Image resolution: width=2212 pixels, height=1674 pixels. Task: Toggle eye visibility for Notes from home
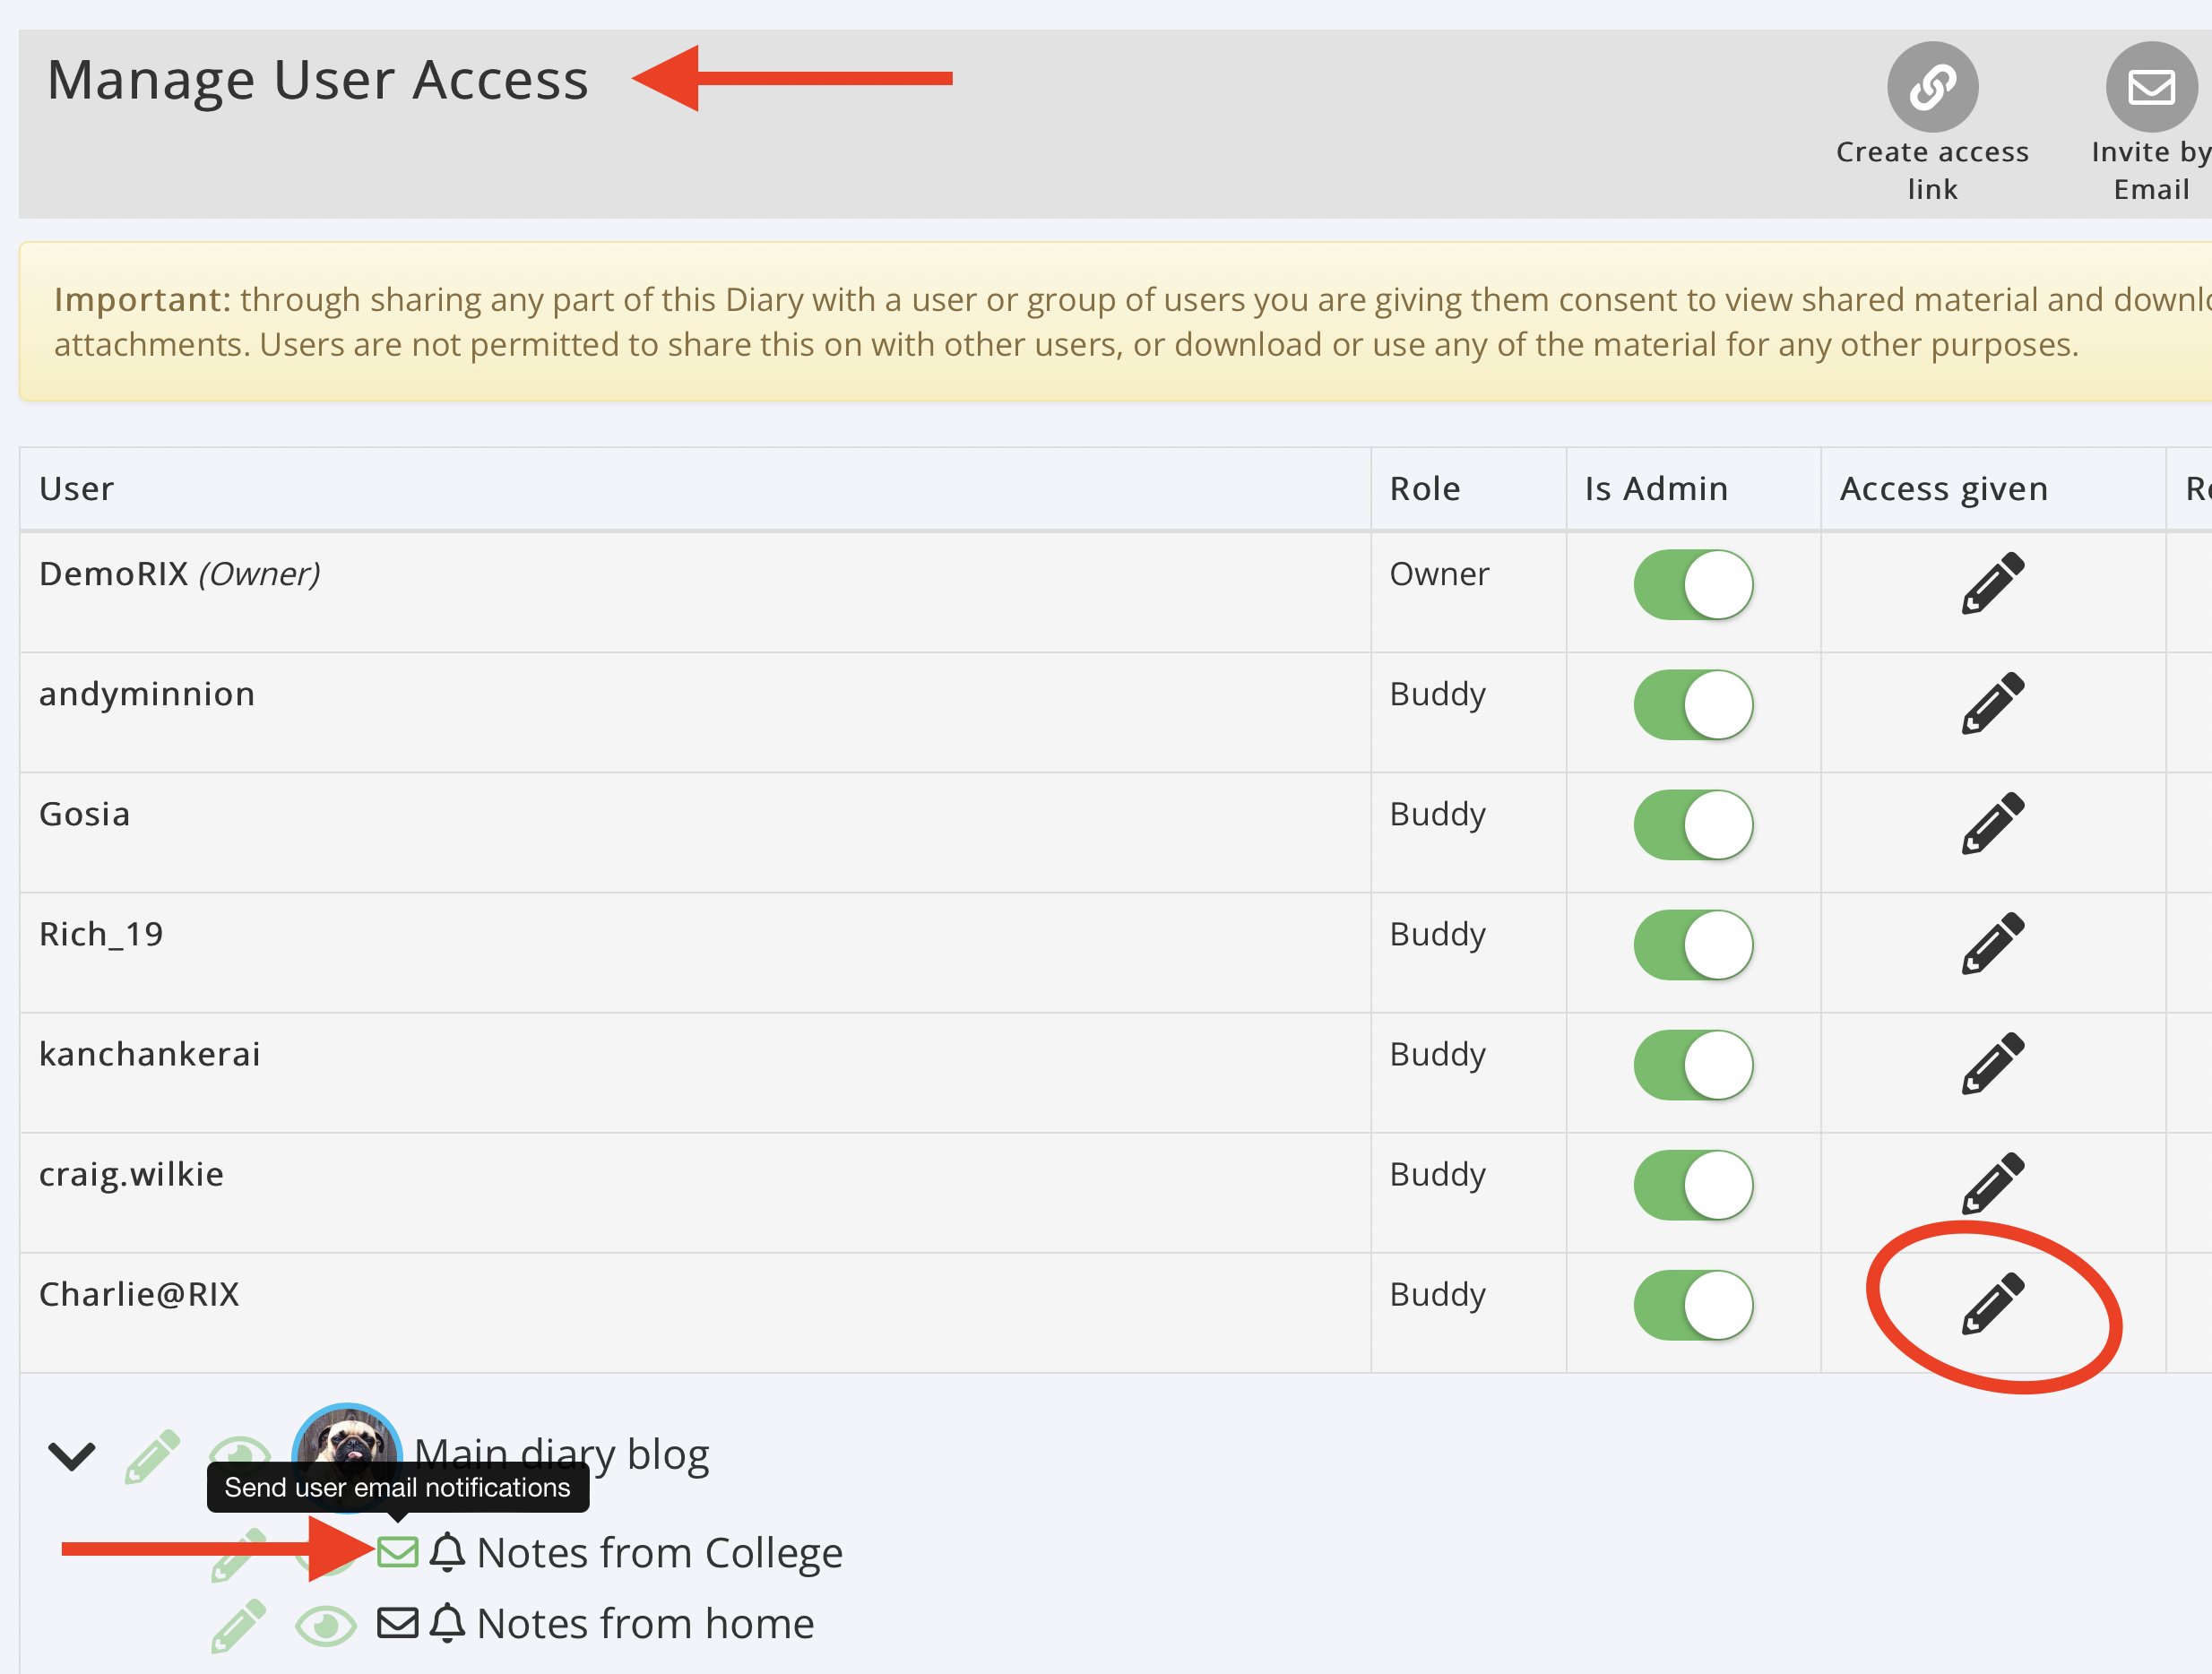[326, 1626]
